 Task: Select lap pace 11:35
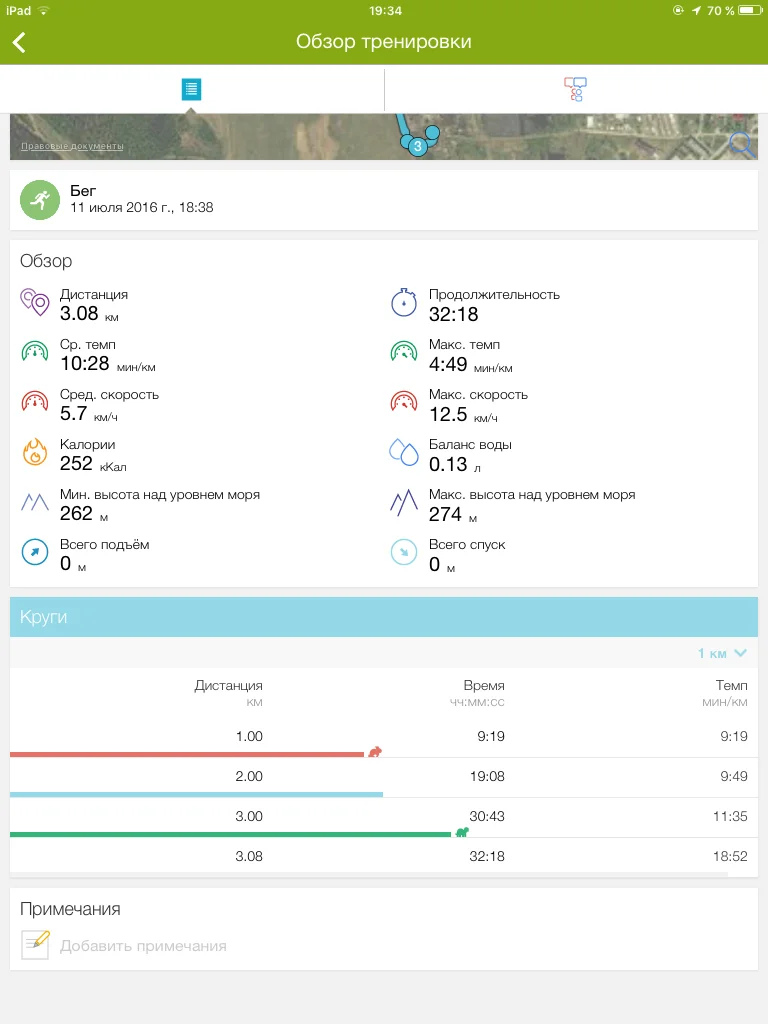[x=730, y=816]
